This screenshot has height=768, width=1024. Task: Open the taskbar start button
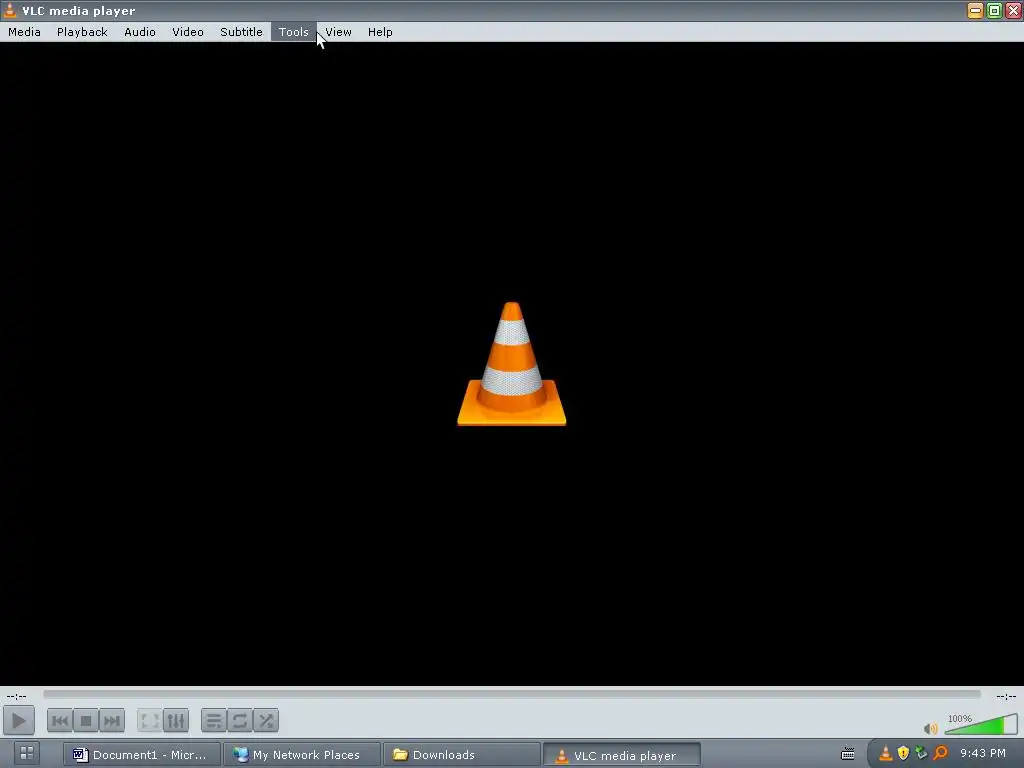[27, 754]
